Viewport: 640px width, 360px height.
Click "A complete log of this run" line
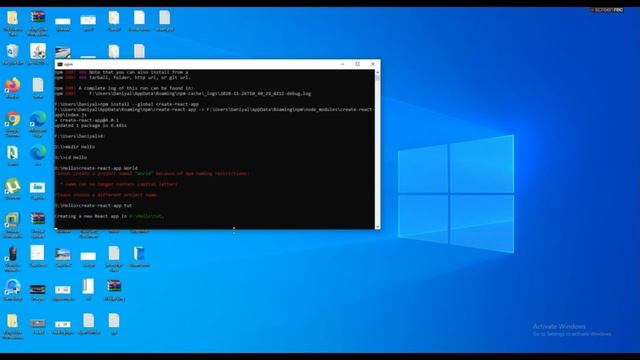[x=124, y=88]
